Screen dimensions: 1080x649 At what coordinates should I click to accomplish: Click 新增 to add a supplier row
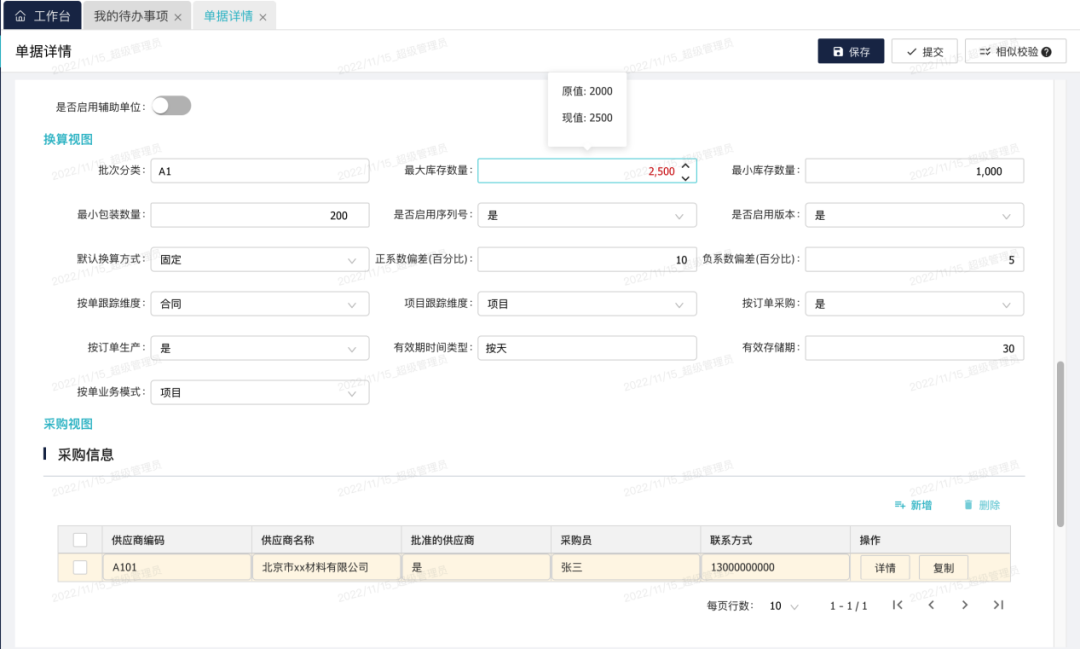pyautogui.click(x=913, y=506)
